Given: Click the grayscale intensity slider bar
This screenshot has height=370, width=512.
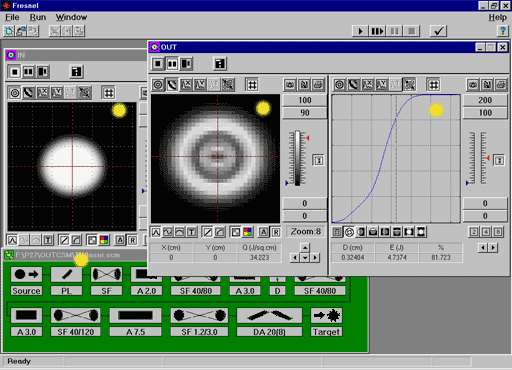Looking at the screenshot, I should click(297, 158).
